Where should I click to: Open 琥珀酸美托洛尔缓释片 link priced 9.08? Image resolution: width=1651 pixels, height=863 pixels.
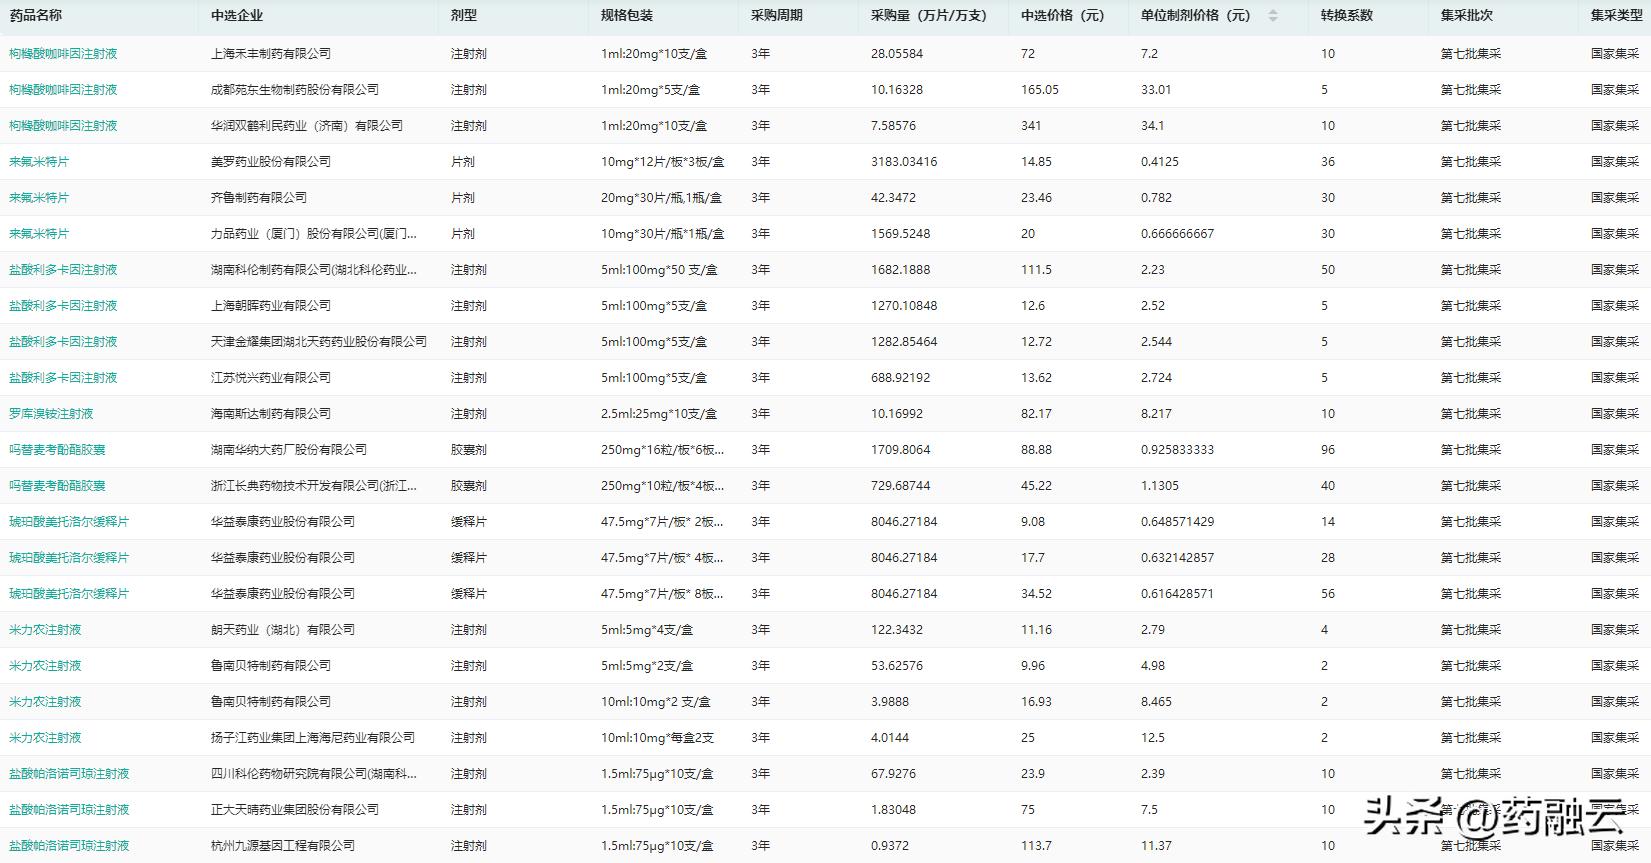(x=69, y=522)
